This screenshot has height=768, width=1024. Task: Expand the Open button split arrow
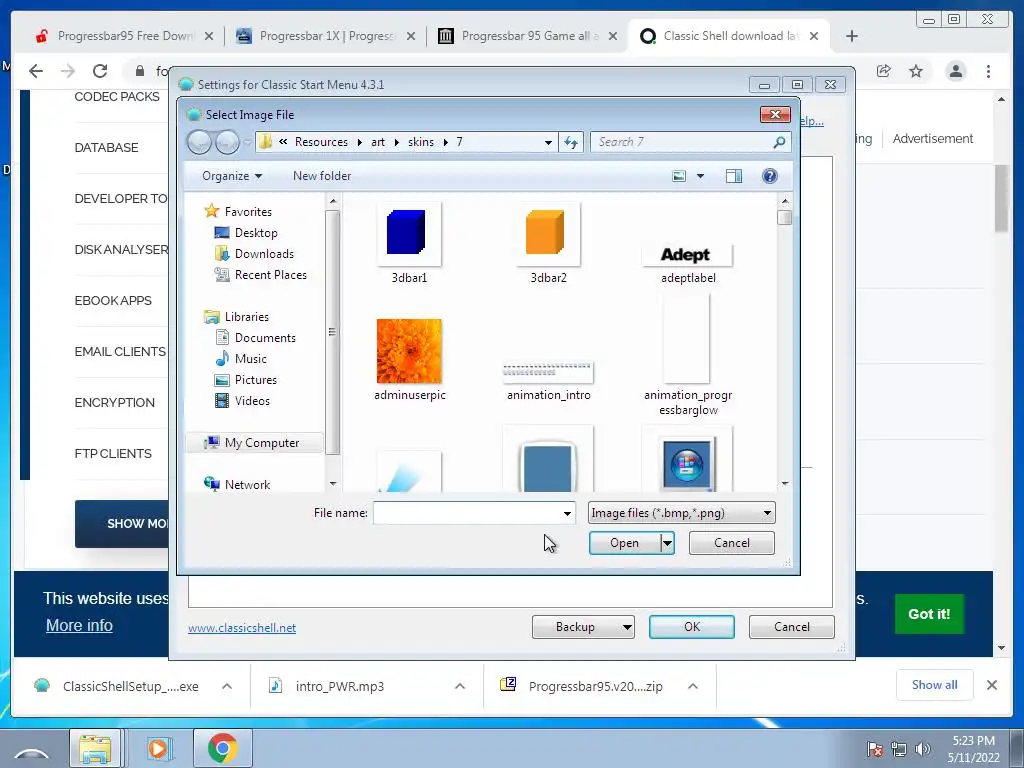pyautogui.click(x=667, y=543)
